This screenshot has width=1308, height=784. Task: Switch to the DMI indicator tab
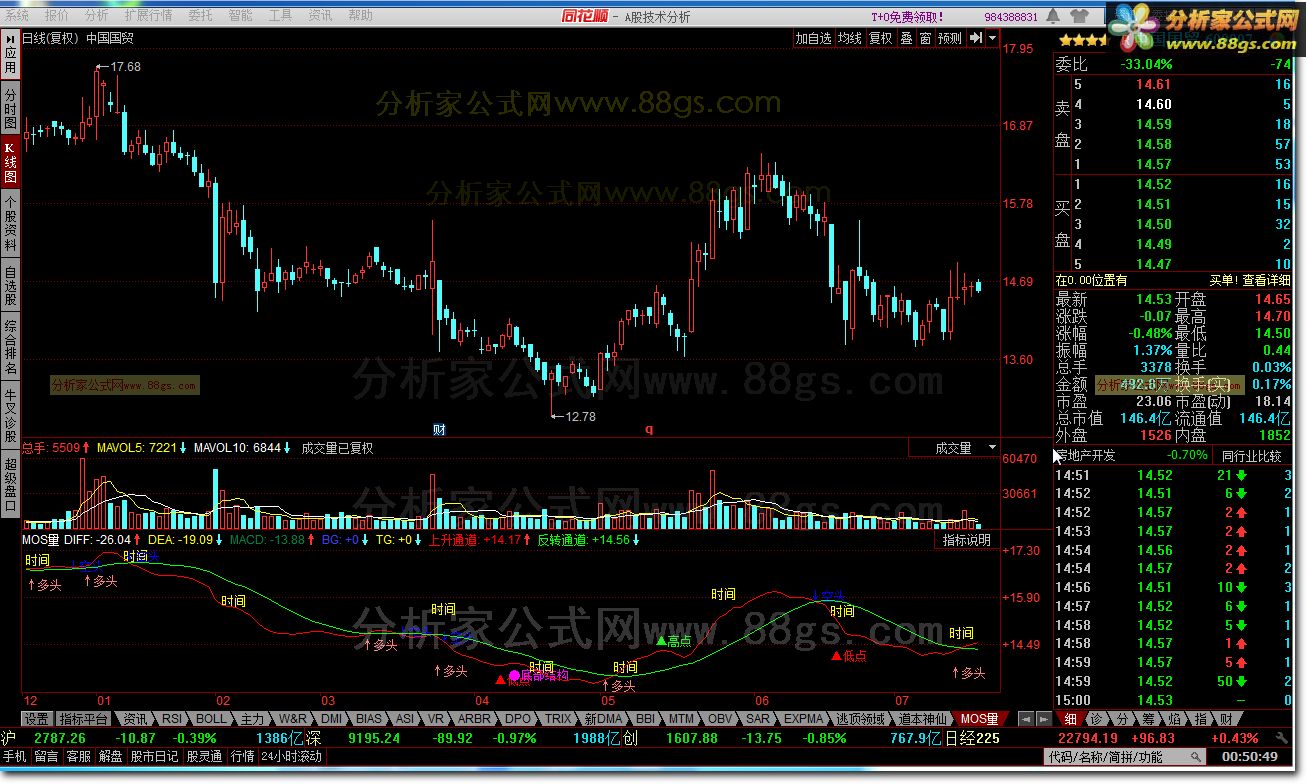click(x=331, y=719)
